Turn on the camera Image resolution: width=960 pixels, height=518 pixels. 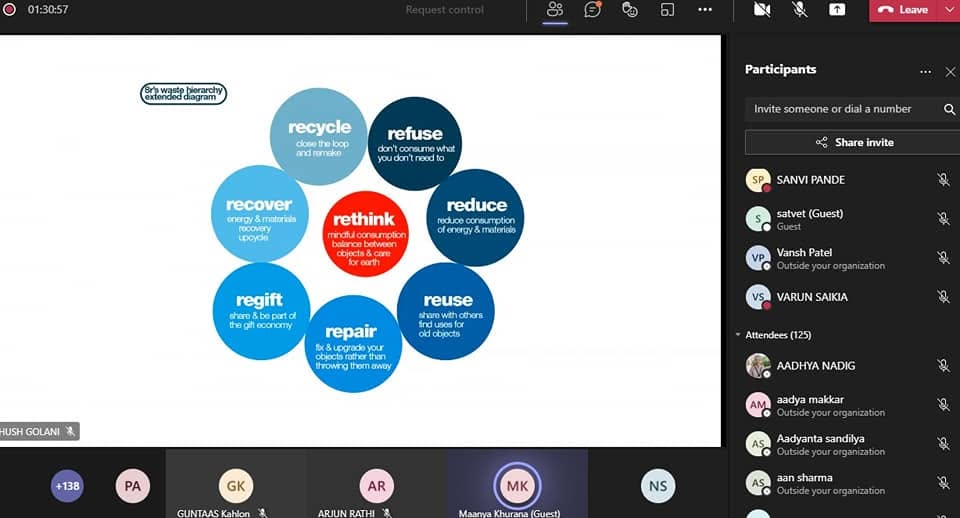(x=762, y=10)
